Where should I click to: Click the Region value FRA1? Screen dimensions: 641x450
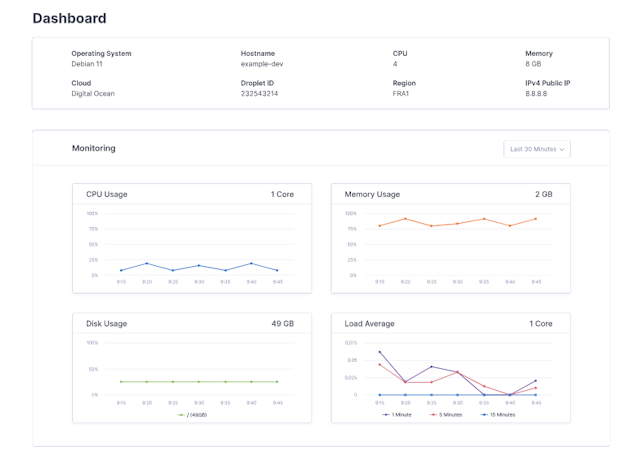click(x=403, y=94)
